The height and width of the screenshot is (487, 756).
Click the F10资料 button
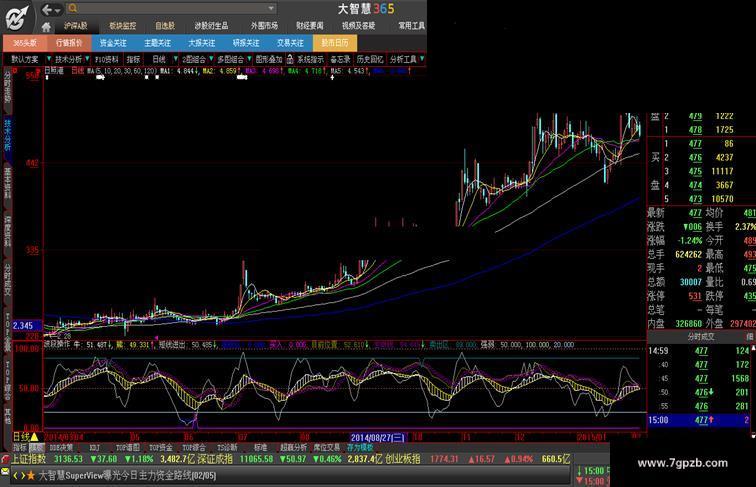[x=107, y=59]
